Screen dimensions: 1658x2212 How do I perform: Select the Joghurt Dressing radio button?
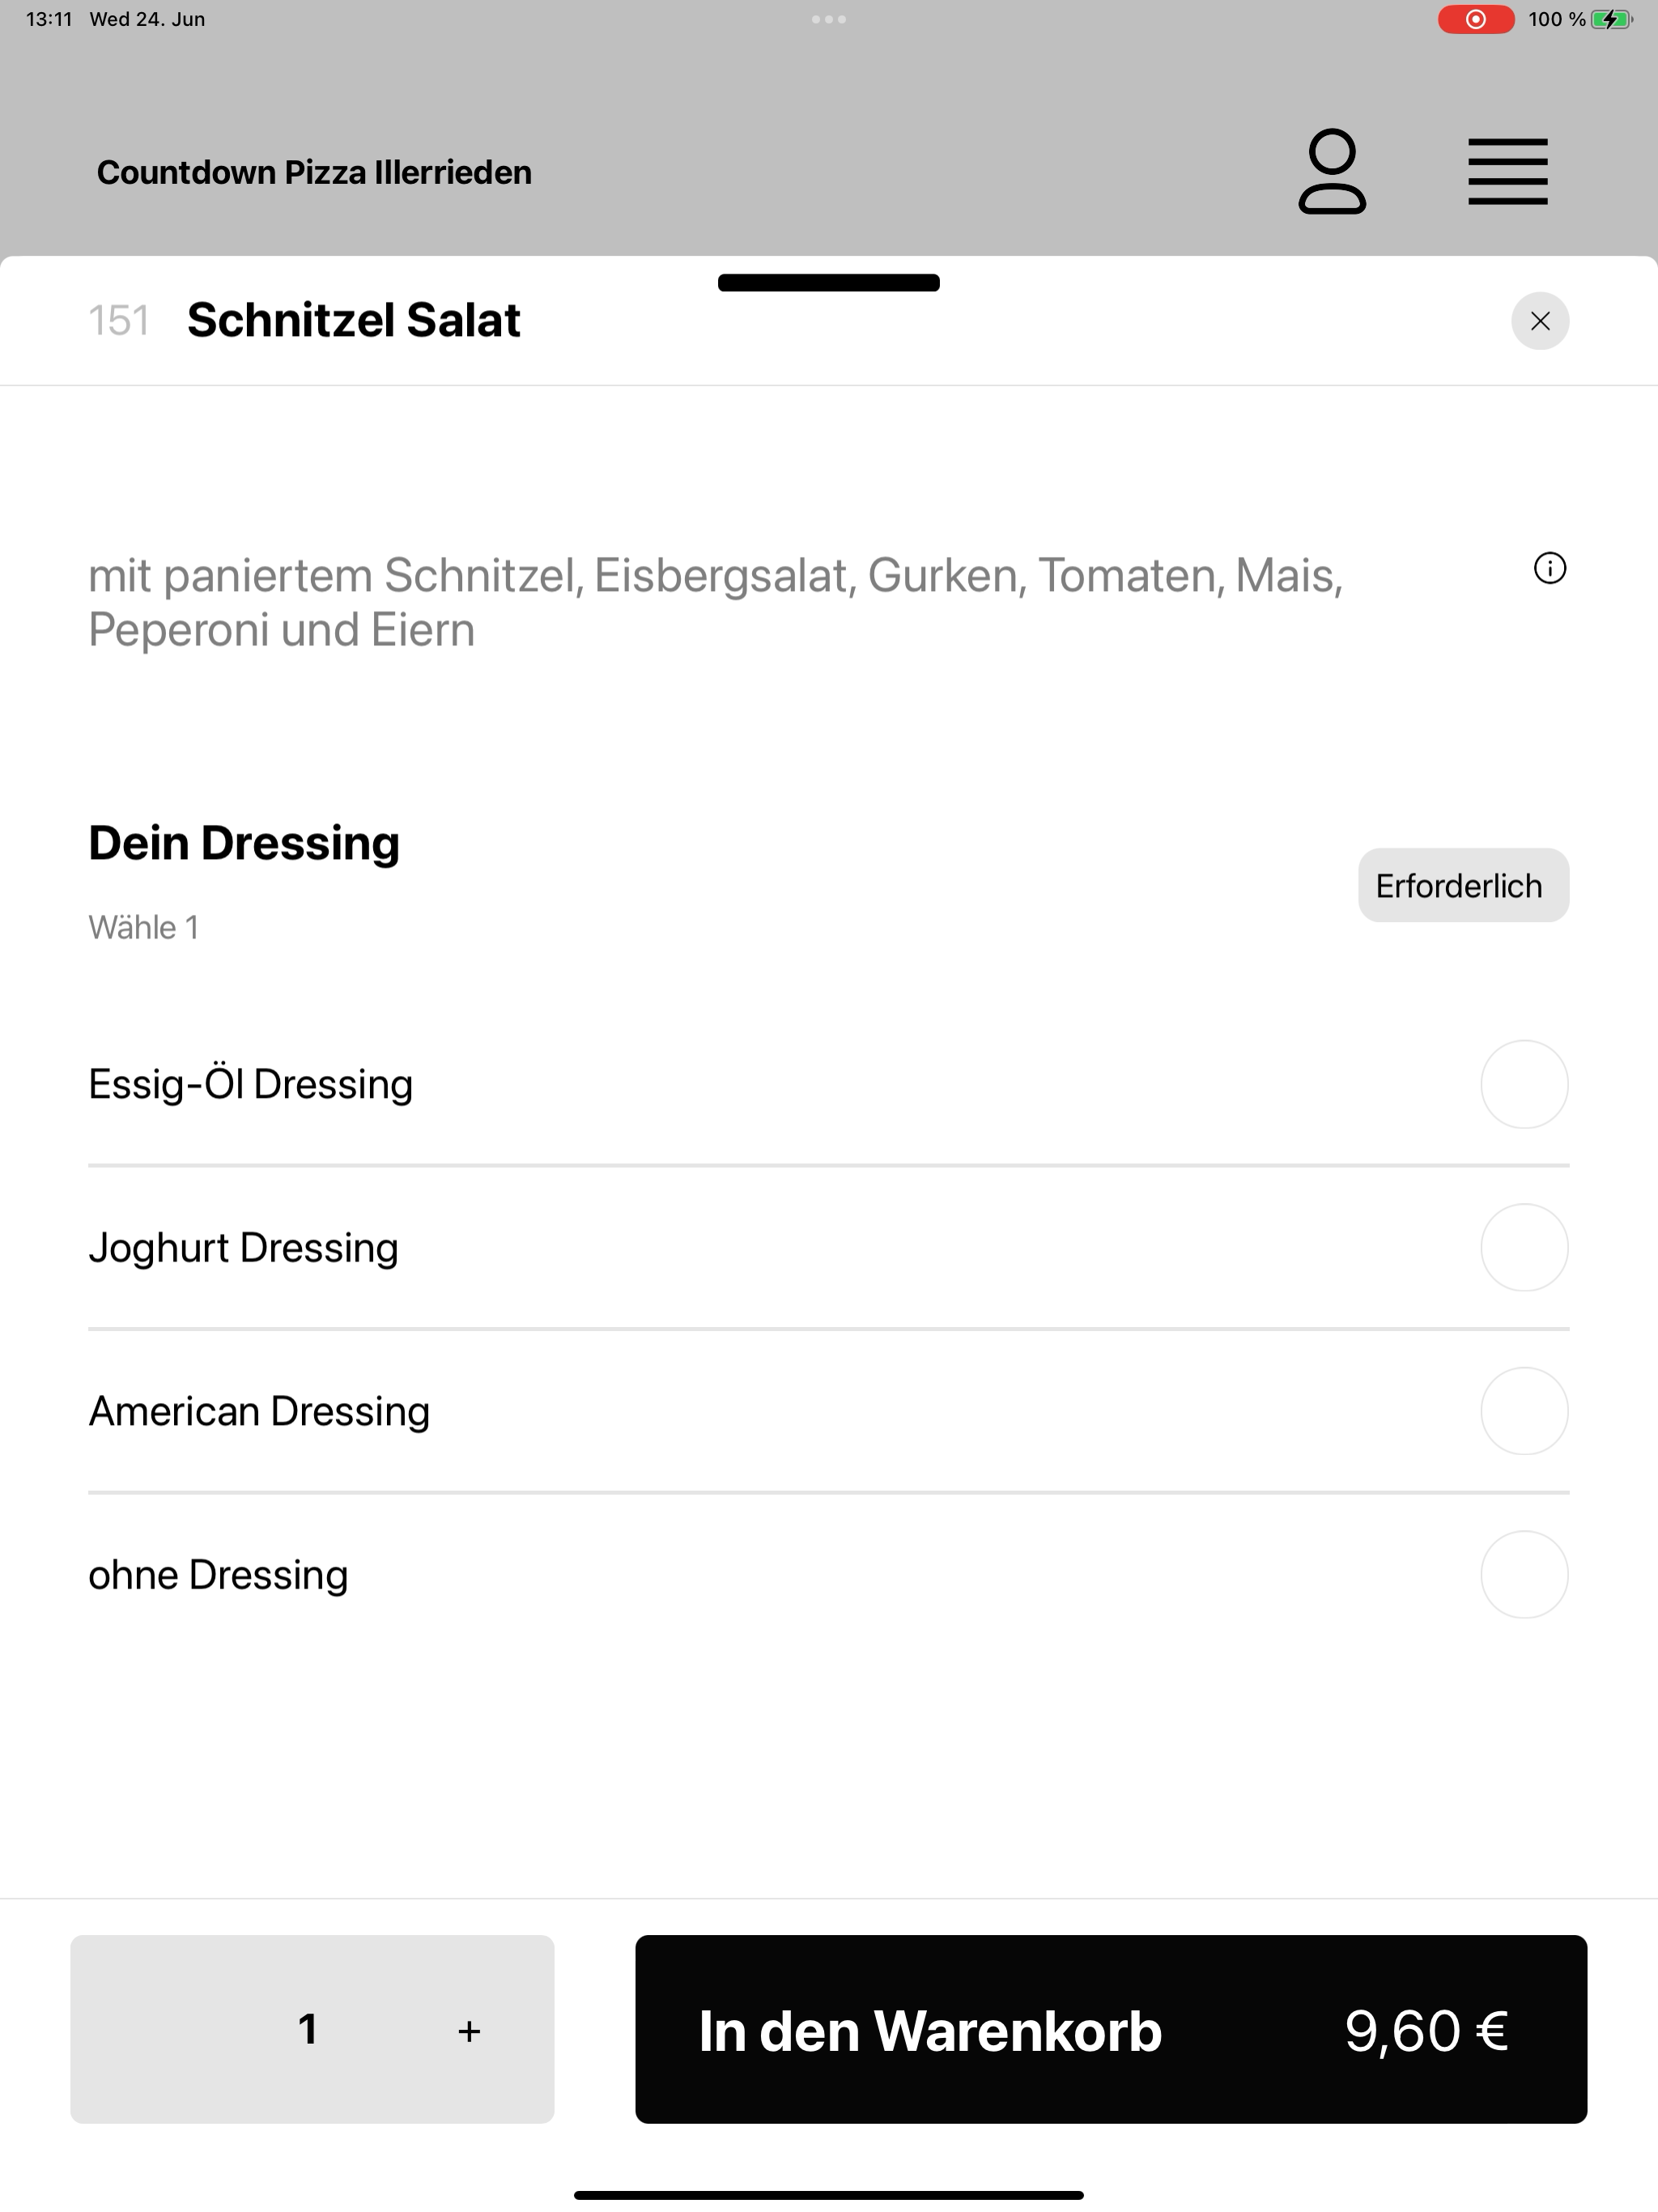(1524, 1247)
